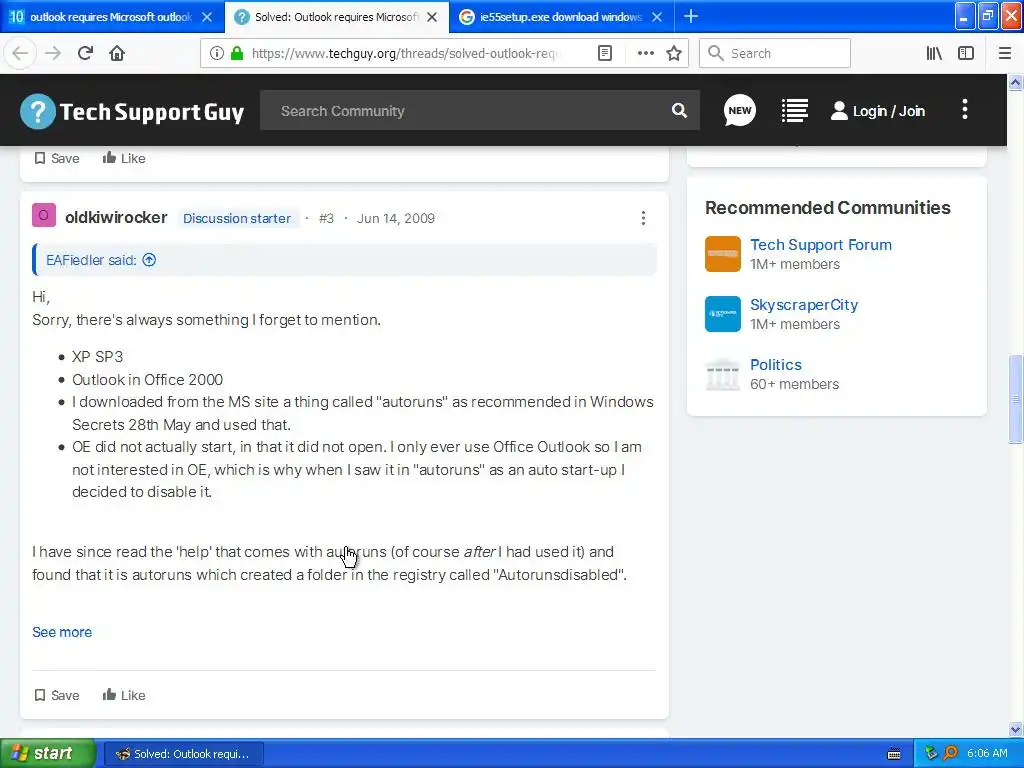Click the scrollbar down arrow
Viewport: 1024px width, 768px height.
[1016, 729]
